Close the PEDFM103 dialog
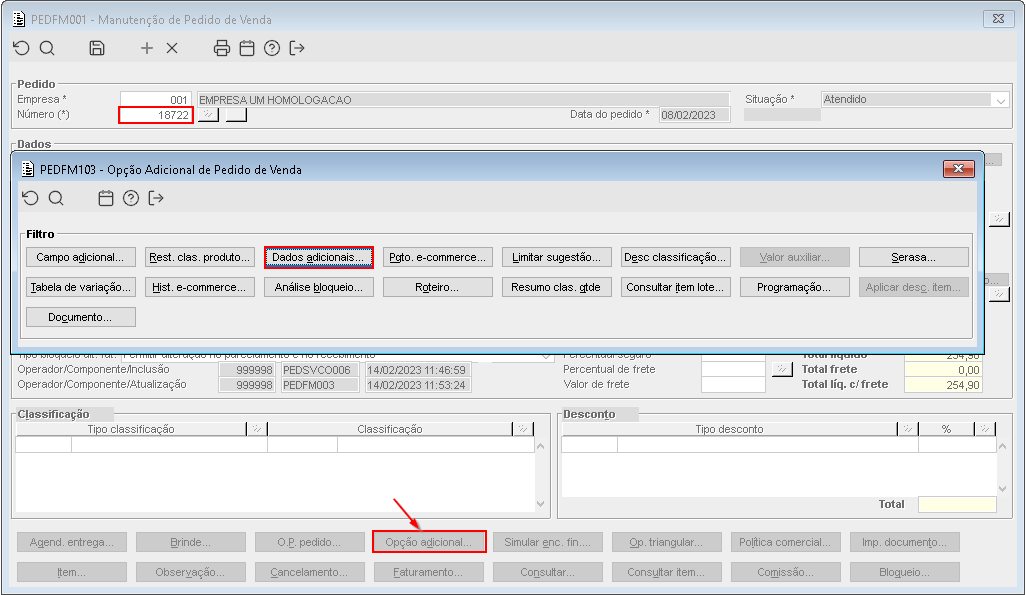Viewport: 1026px width, 595px height. tap(959, 169)
